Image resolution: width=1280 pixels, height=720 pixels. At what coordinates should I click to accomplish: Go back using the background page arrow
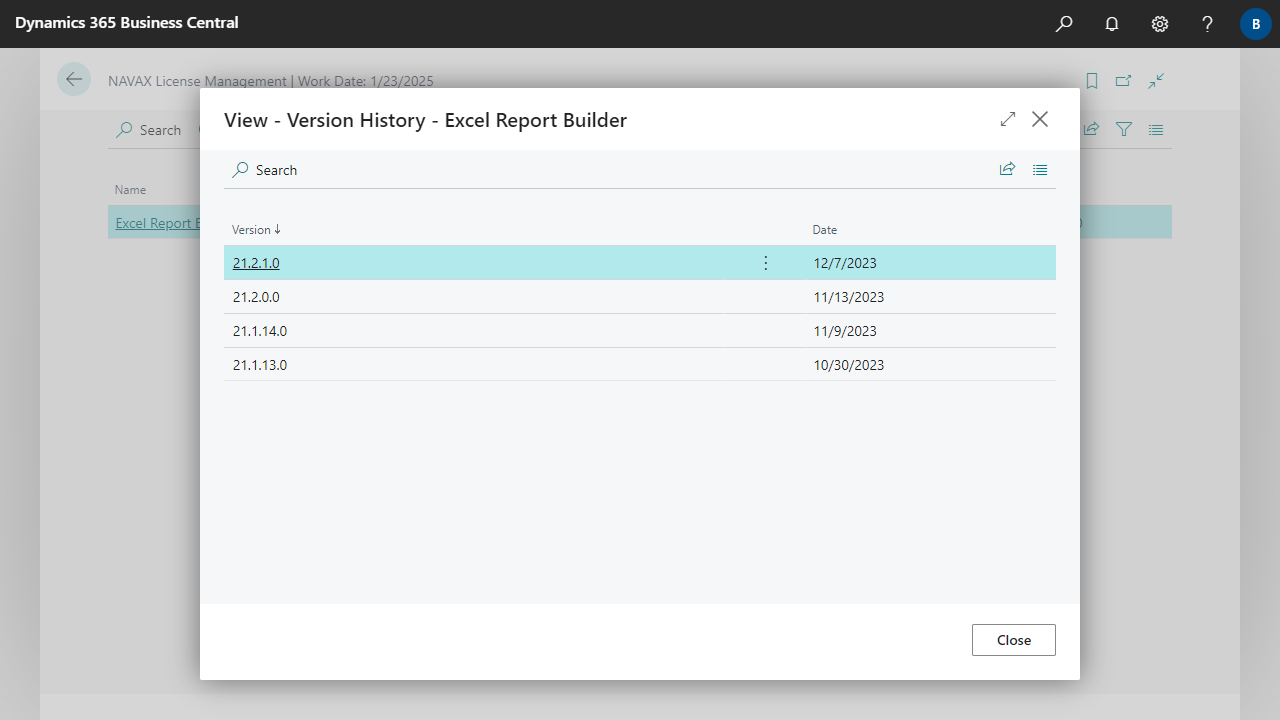74,79
